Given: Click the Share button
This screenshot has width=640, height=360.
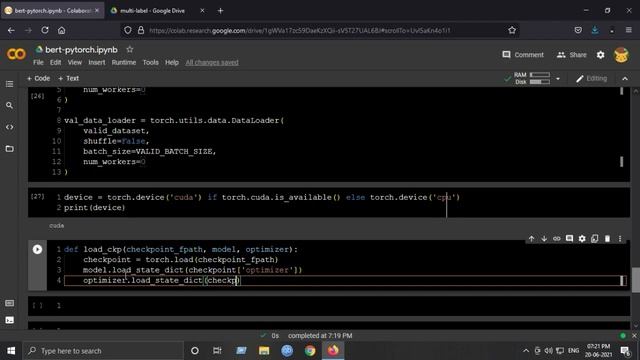Looking at the screenshot, I should 571,55.
